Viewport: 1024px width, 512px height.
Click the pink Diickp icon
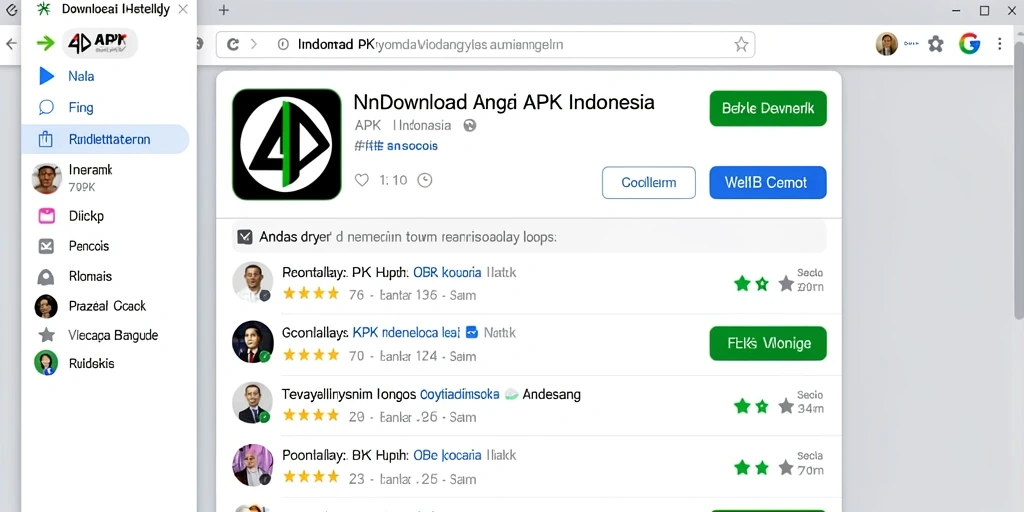[46, 216]
